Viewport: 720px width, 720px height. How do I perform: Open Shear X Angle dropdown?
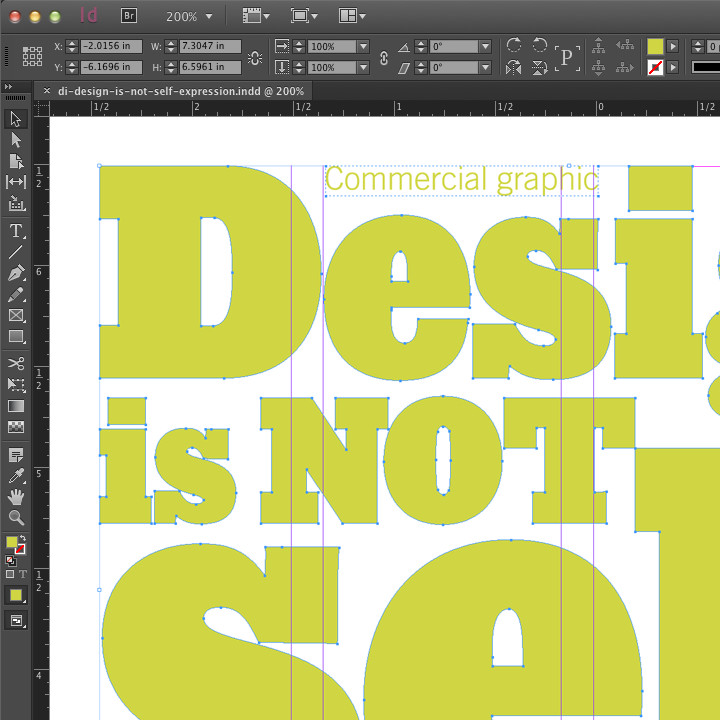pyautogui.click(x=485, y=68)
